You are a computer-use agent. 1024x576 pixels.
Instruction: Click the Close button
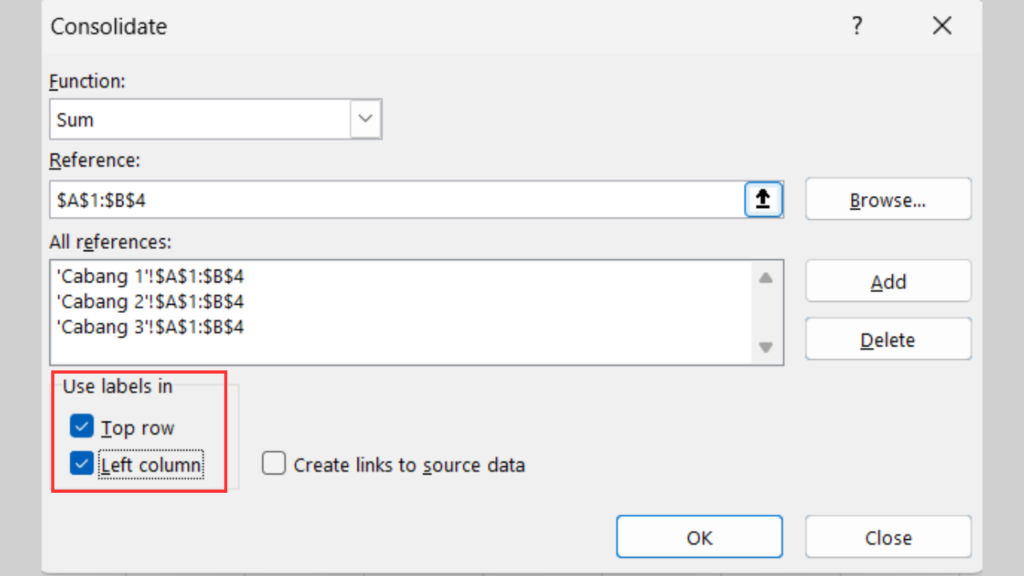(x=887, y=538)
